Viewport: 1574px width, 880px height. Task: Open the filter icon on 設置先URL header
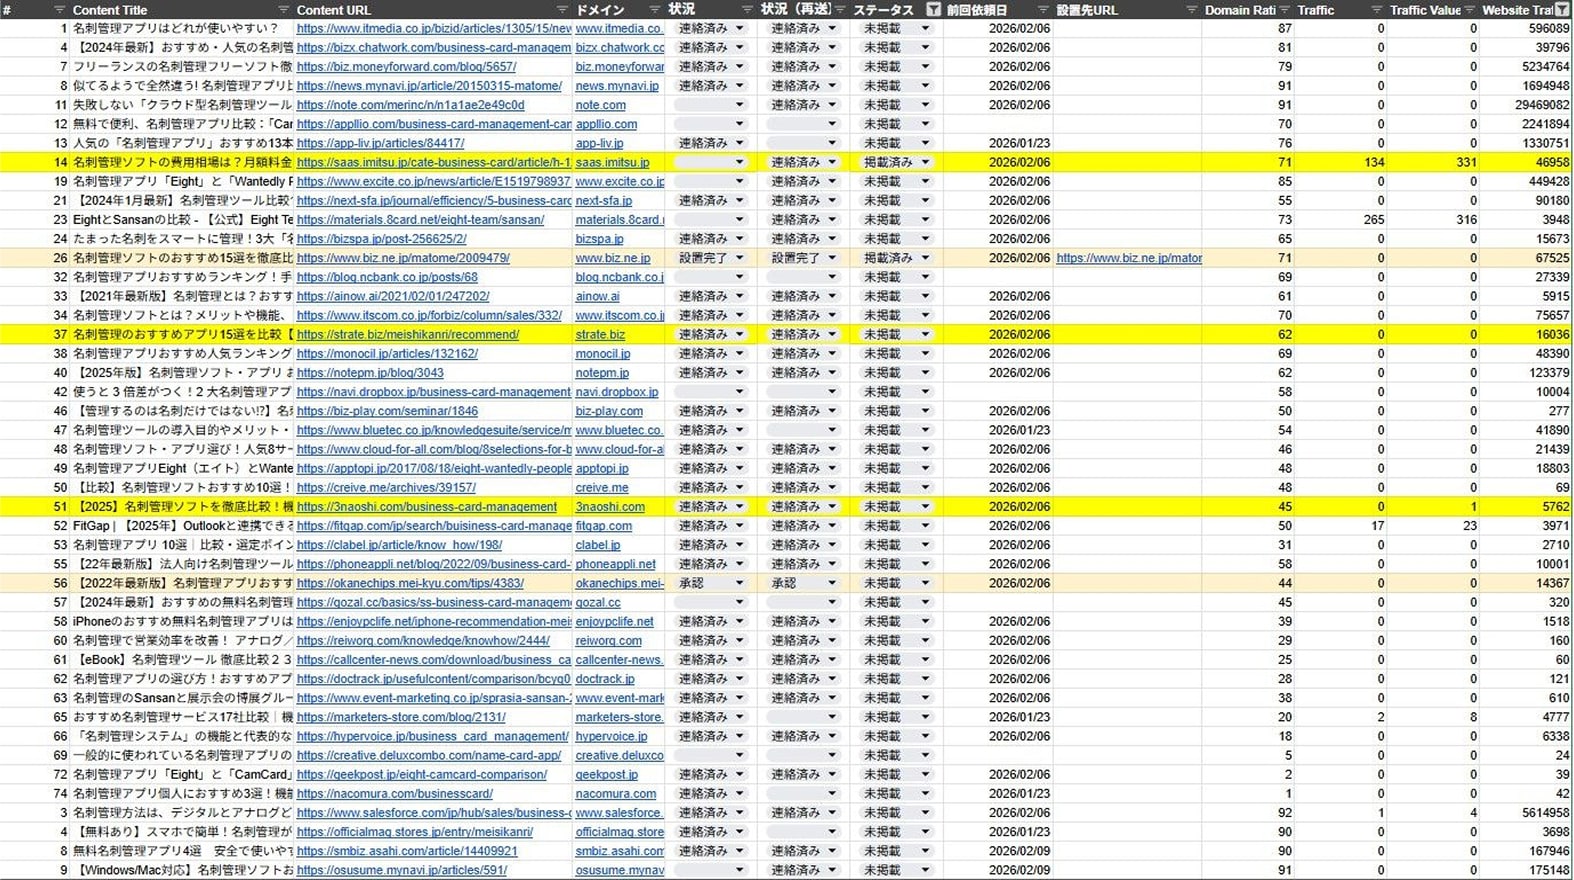coord(1191,10)
